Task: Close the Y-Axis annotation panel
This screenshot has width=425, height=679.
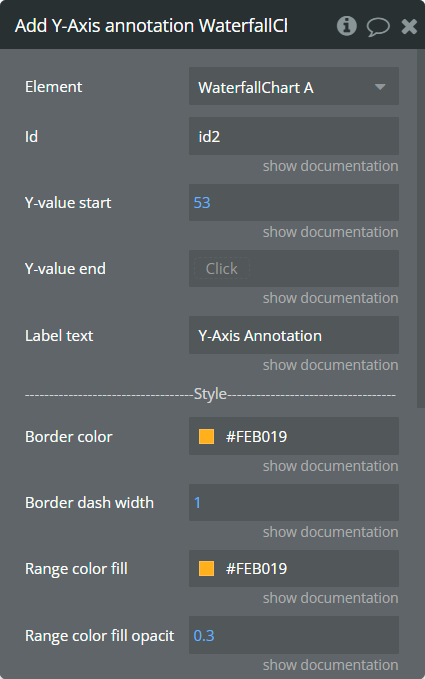Action: click(409, 26)
